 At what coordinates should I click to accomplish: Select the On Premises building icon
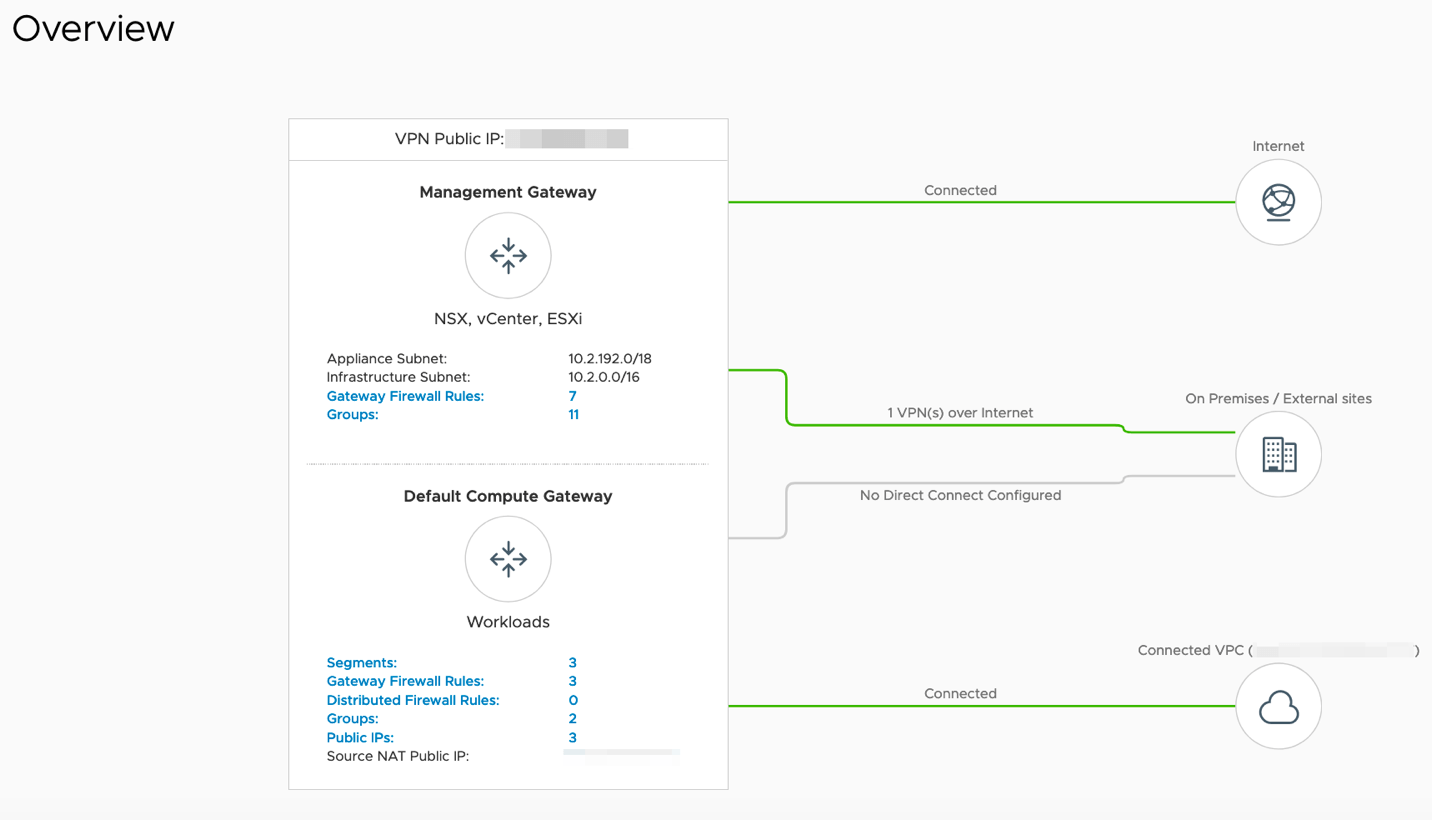(x=1278, y=454)
